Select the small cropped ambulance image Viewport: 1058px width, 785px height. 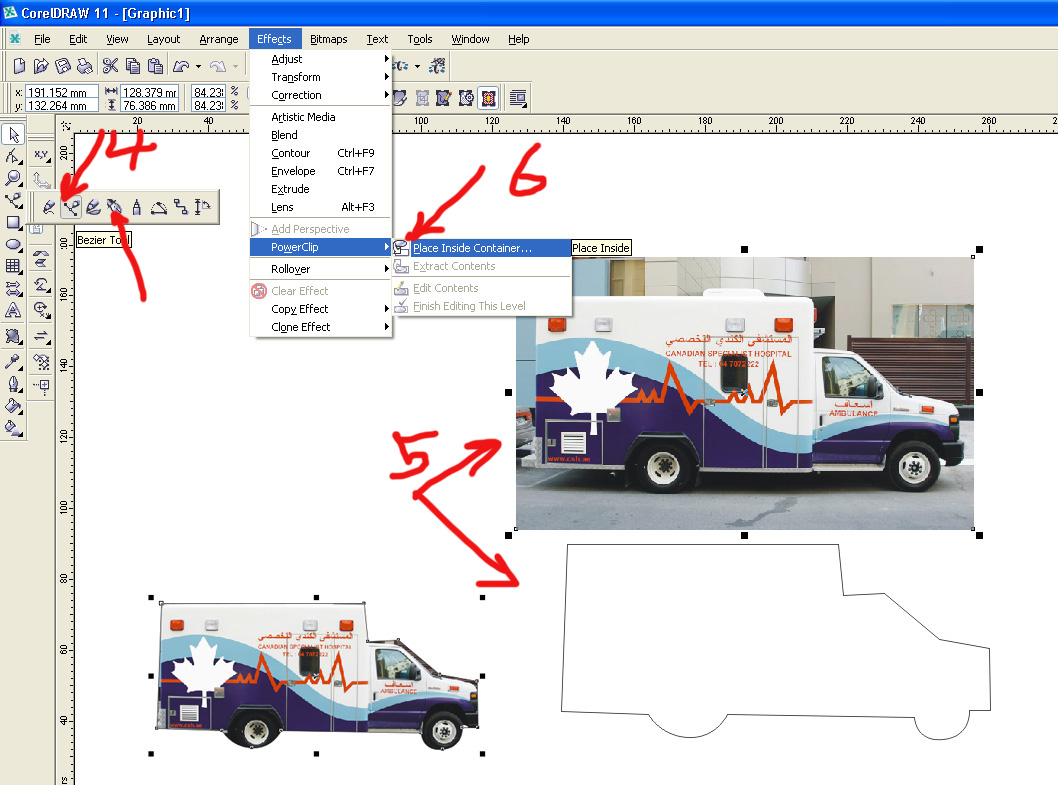pos(317,676)
